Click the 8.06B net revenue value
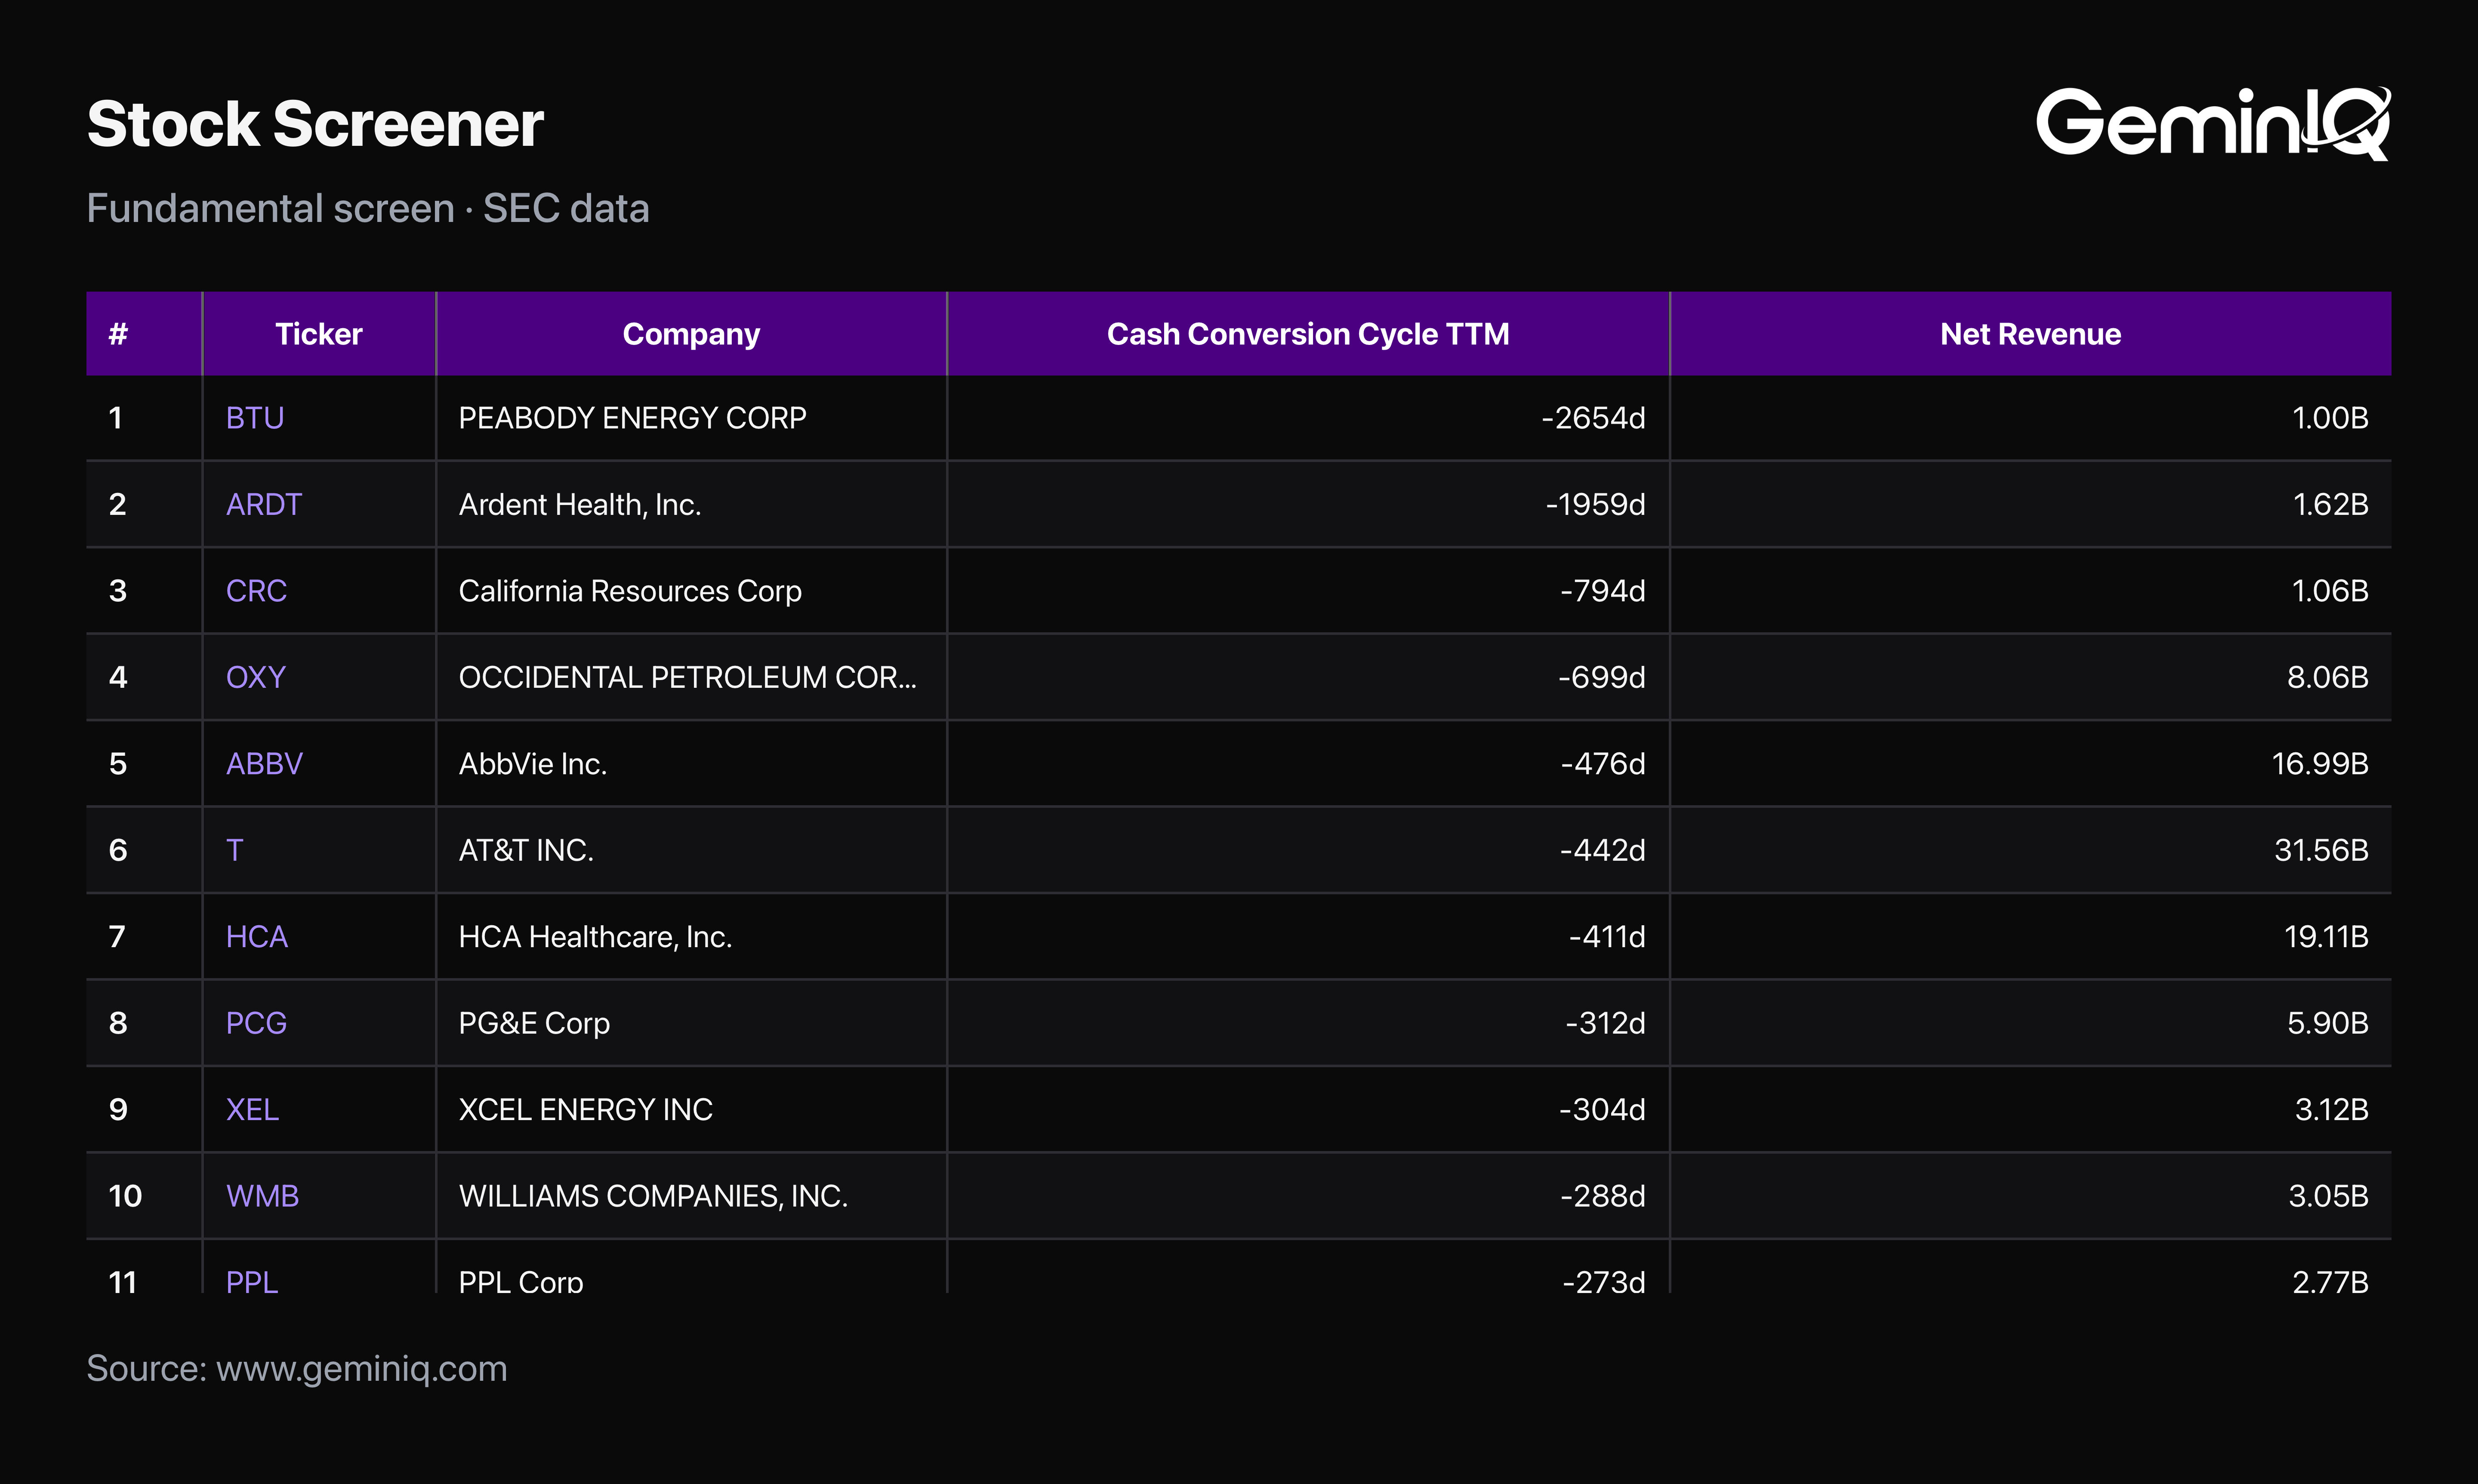2478x1484 pixels. 2328,677
